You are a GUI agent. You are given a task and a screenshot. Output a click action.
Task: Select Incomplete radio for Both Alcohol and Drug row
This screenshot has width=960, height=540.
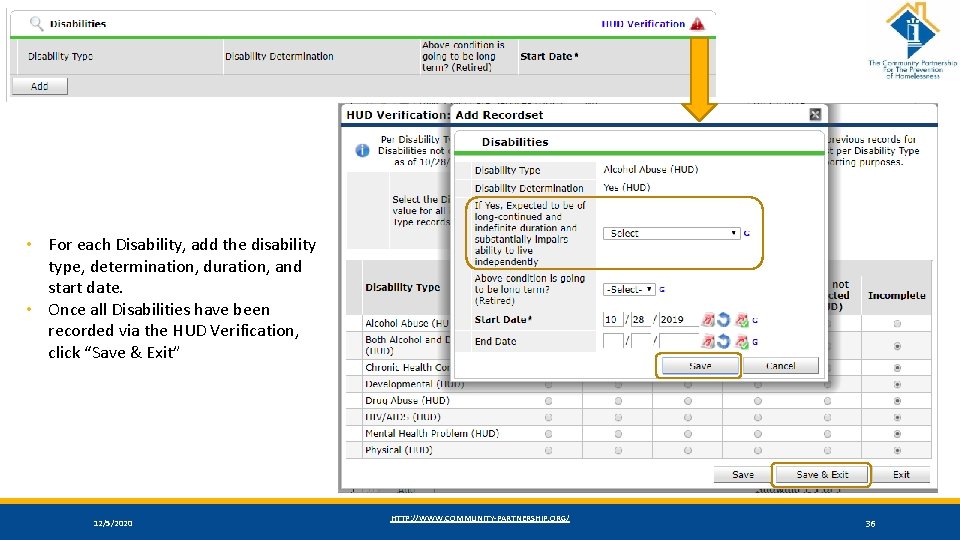(897, 346)
